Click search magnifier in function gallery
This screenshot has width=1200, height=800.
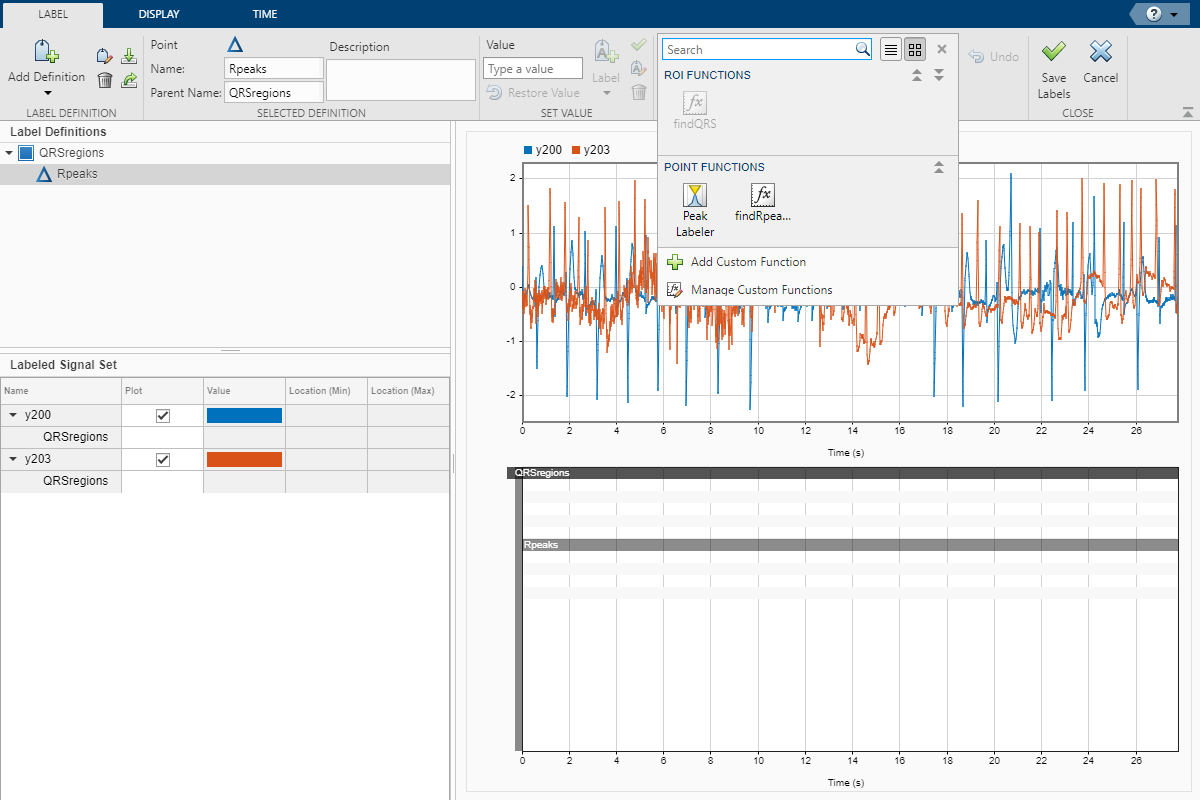click(x=862, y=50)
